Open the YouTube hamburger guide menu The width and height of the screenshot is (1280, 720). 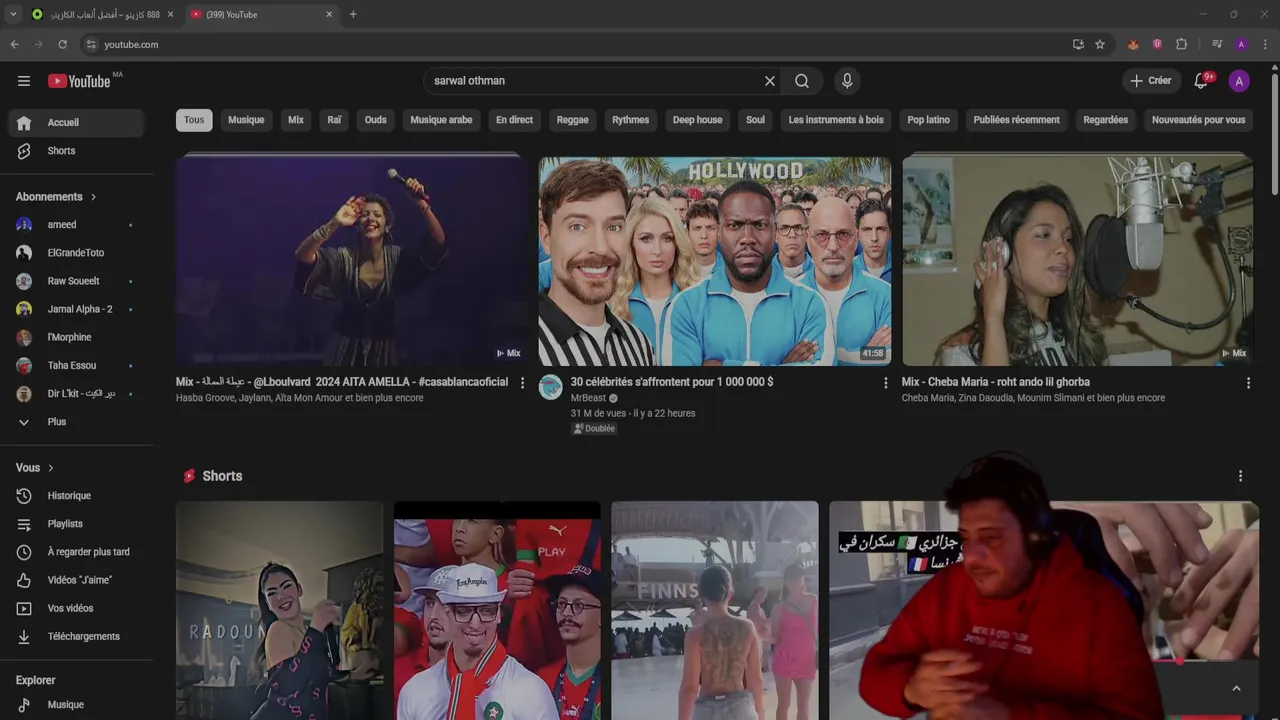[x=24, y=81]
